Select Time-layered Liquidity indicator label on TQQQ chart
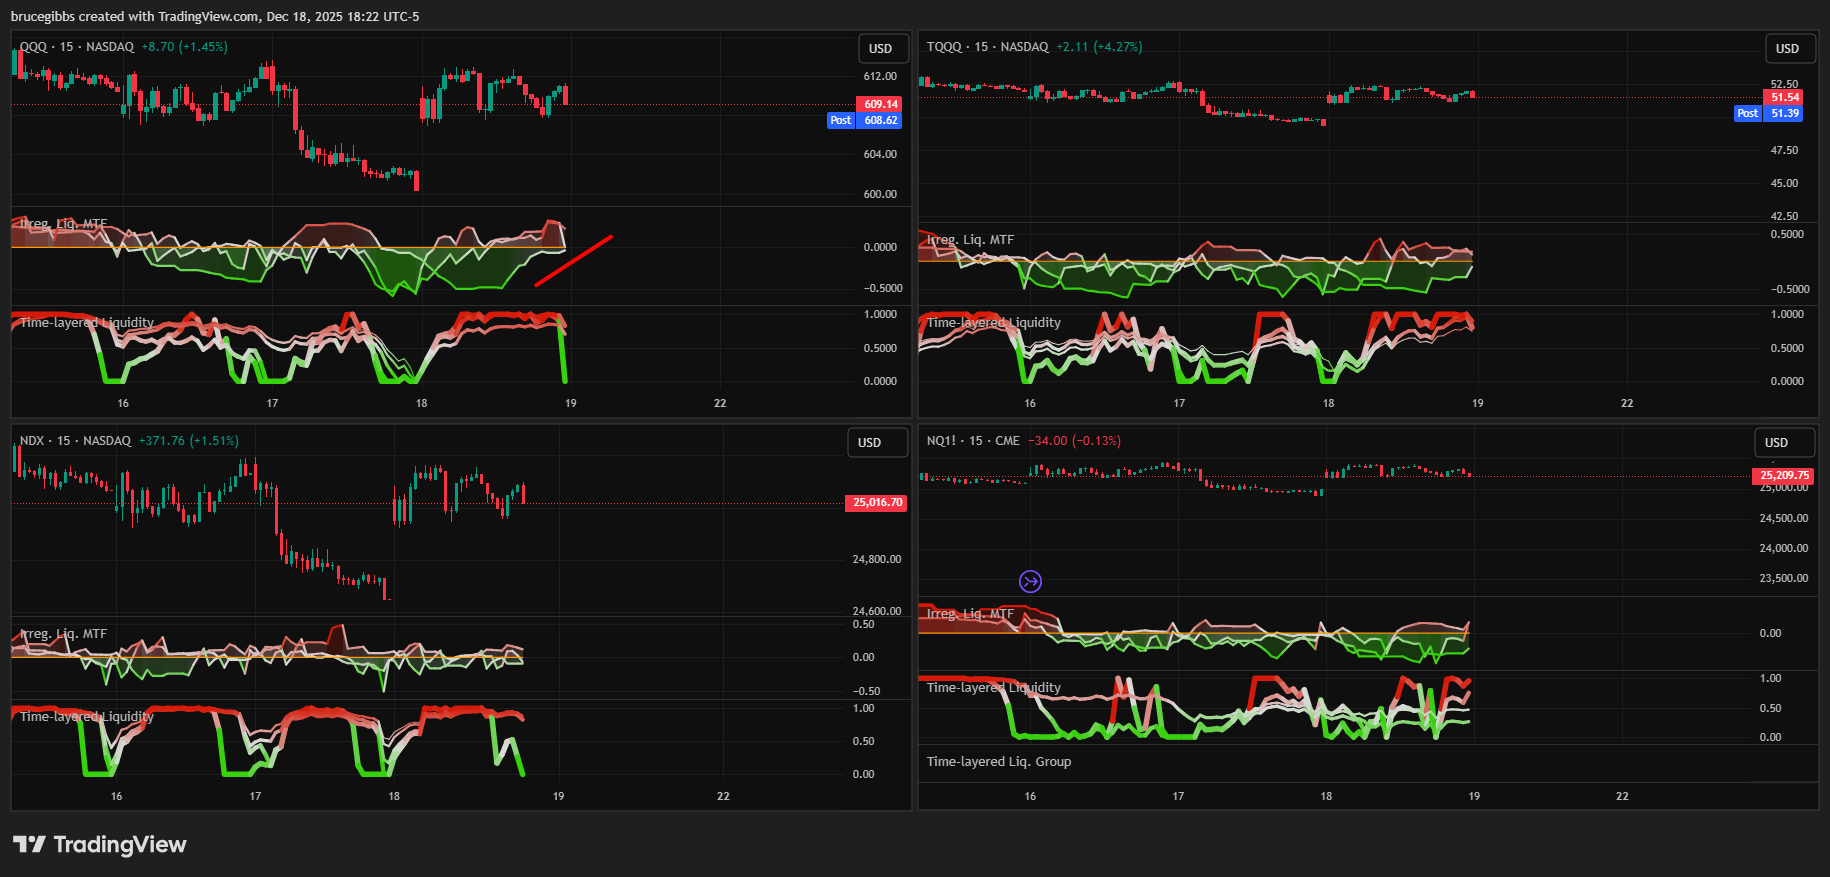 (993, 323)
